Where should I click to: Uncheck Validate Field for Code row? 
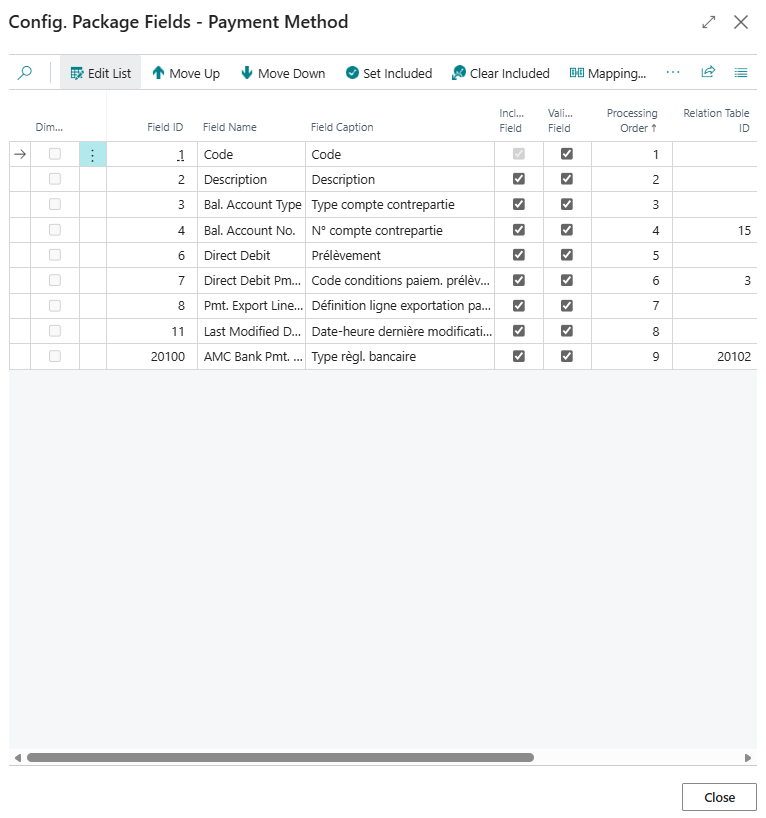click(x=567, y=154)
